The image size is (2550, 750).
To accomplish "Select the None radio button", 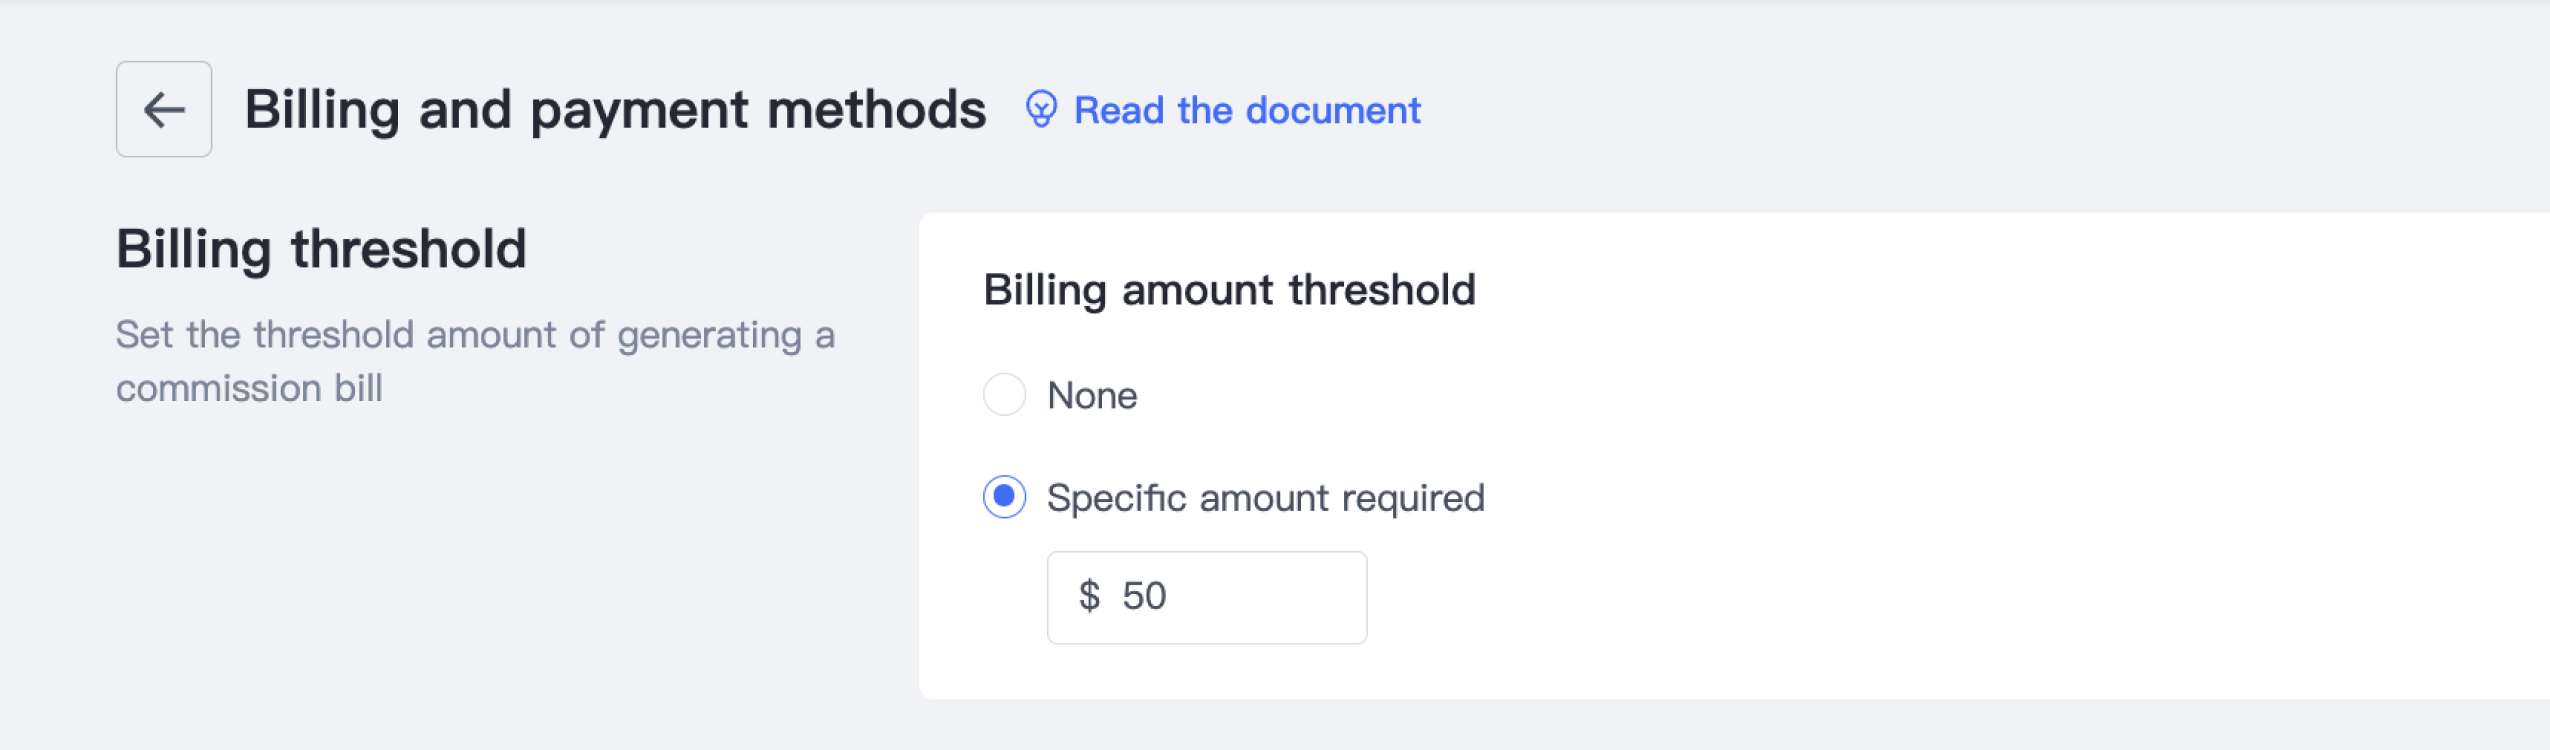I will pyautogui.click(x=1004, y=395).
